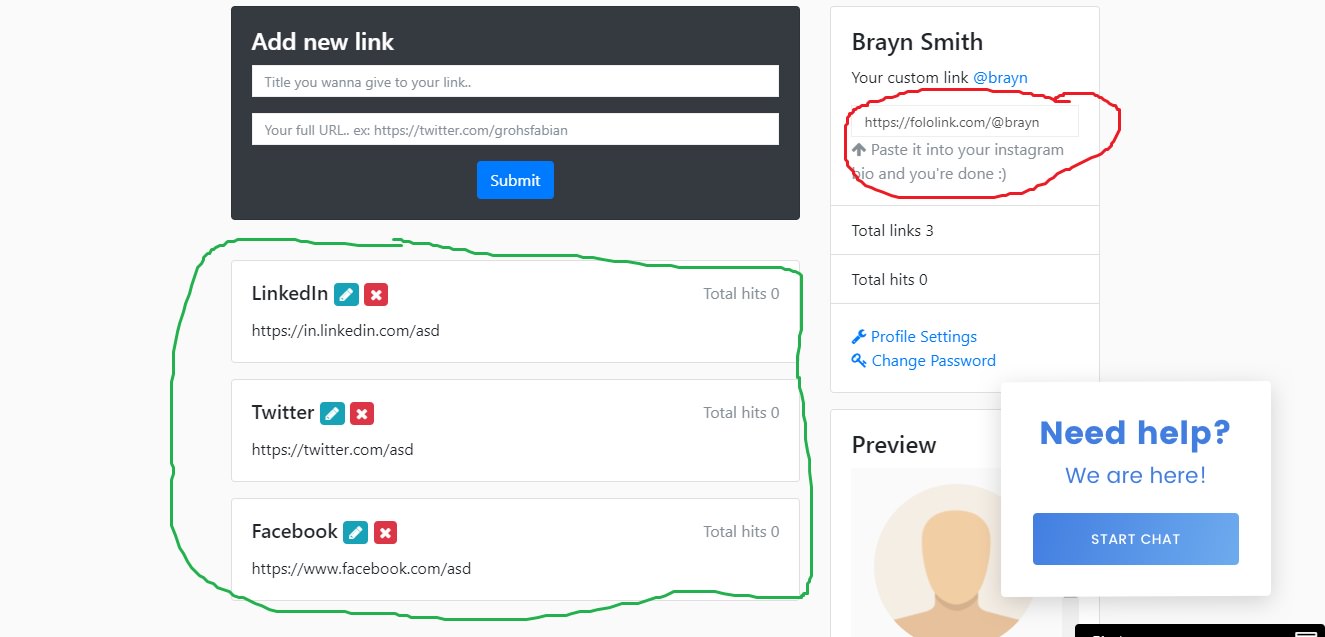Click into the full URL input field
The width and height of the screenshot is (1325, 637).
point(515,130)
